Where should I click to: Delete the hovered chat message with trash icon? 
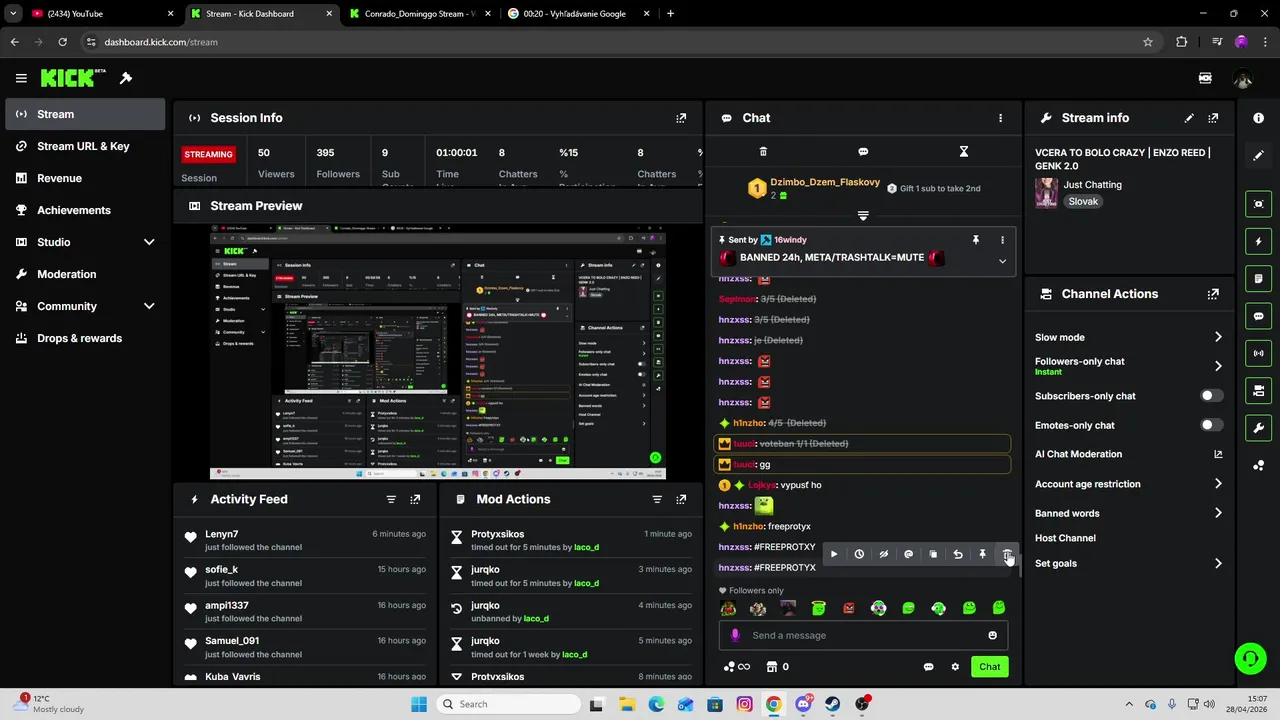tap(1007, 554)
